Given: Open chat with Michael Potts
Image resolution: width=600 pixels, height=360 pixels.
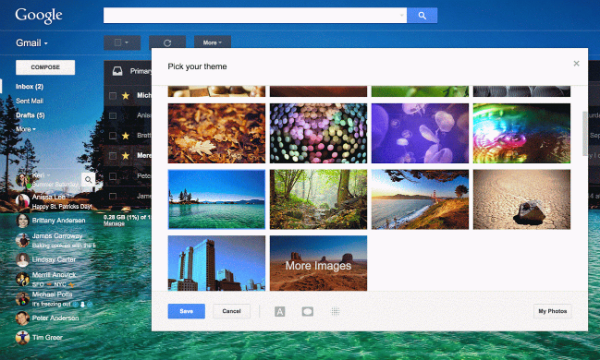Looking at the screenshot, I should (55, 299).
